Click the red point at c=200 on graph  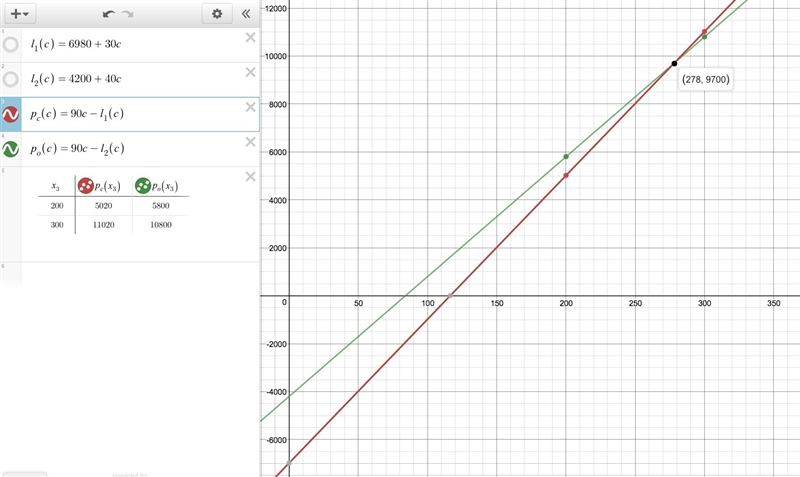coord(566,175)
